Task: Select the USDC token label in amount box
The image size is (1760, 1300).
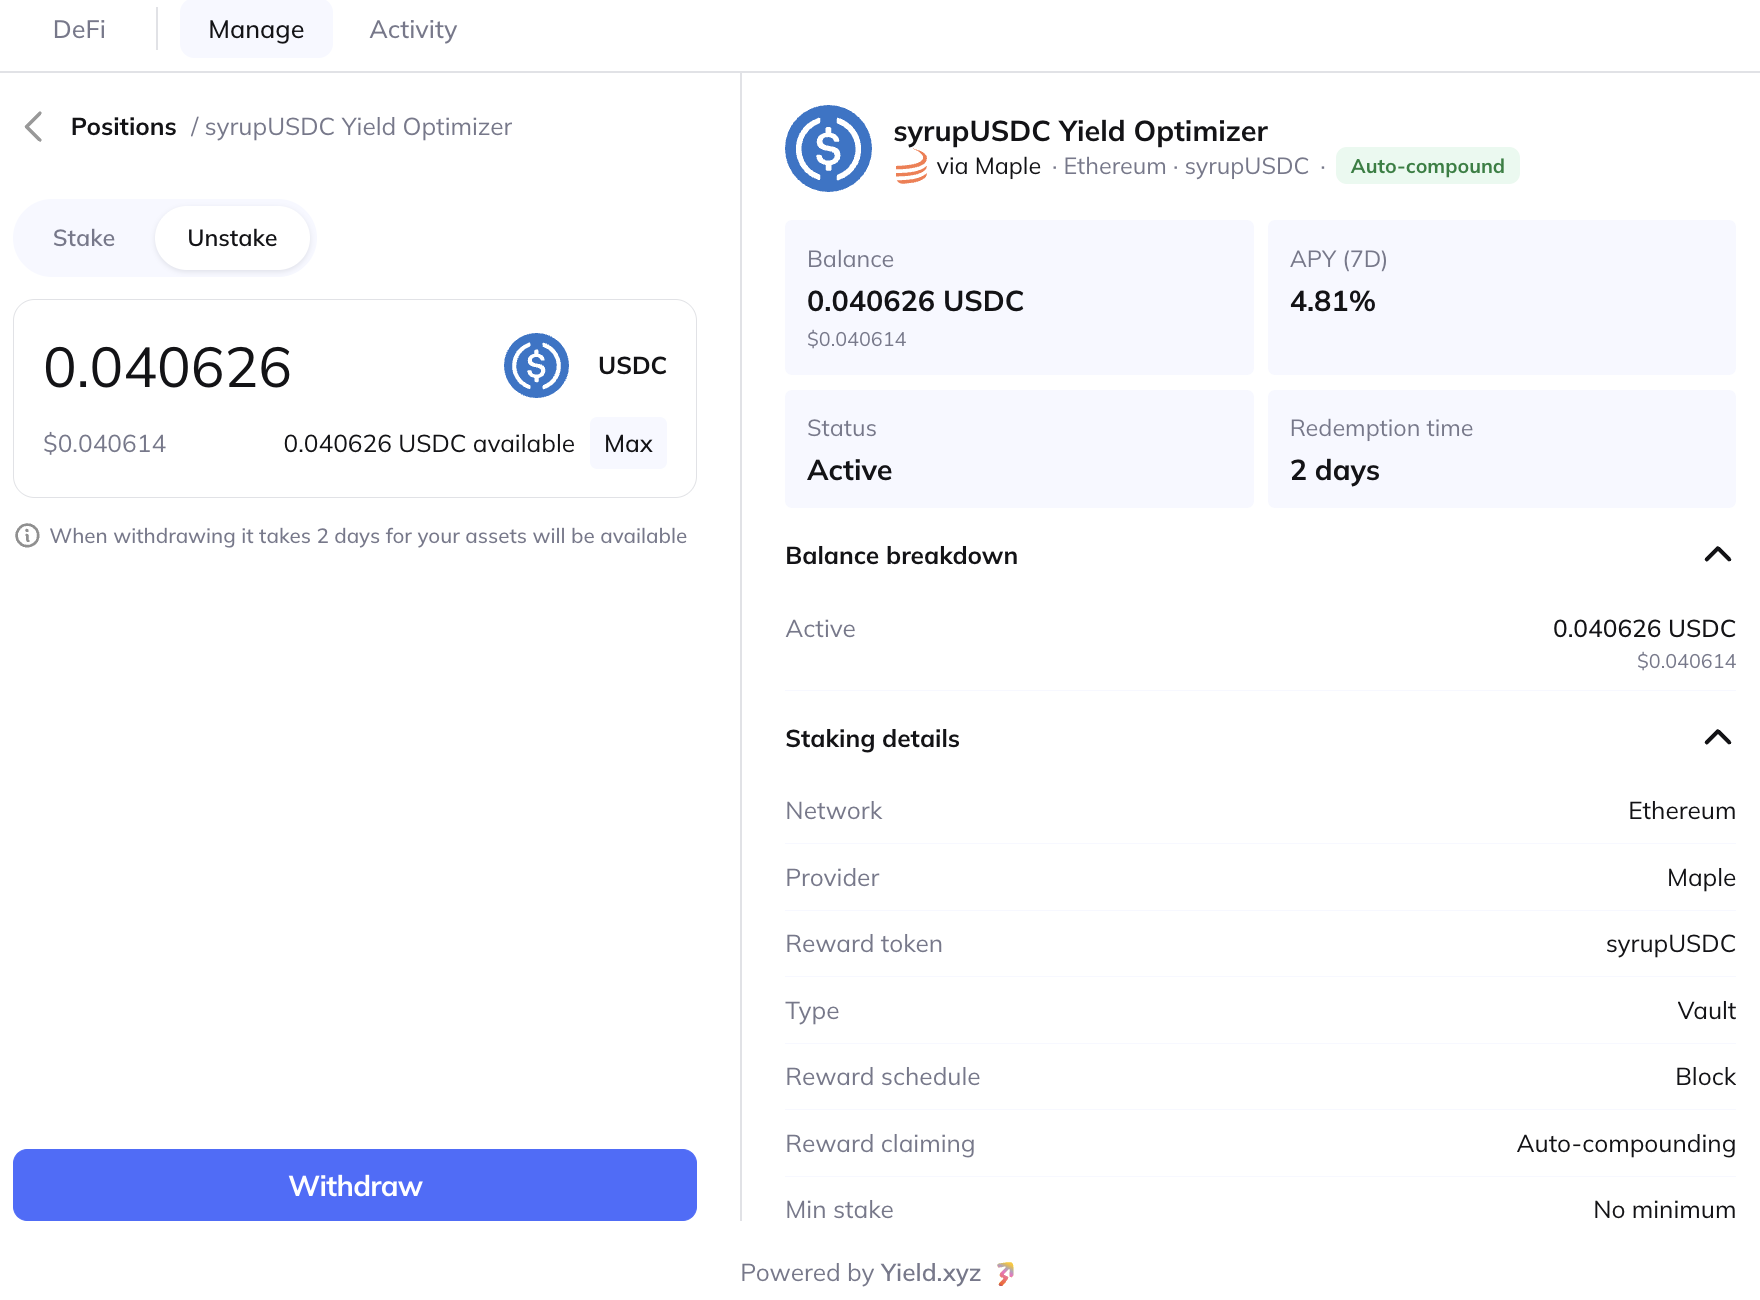Action: (x=632, y=366)
